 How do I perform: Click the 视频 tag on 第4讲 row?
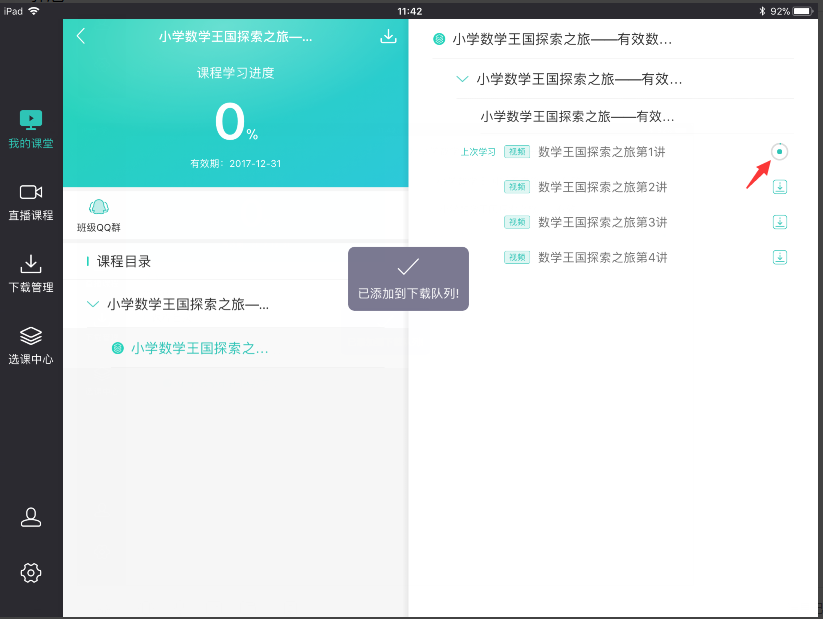[x=517, y=257]
